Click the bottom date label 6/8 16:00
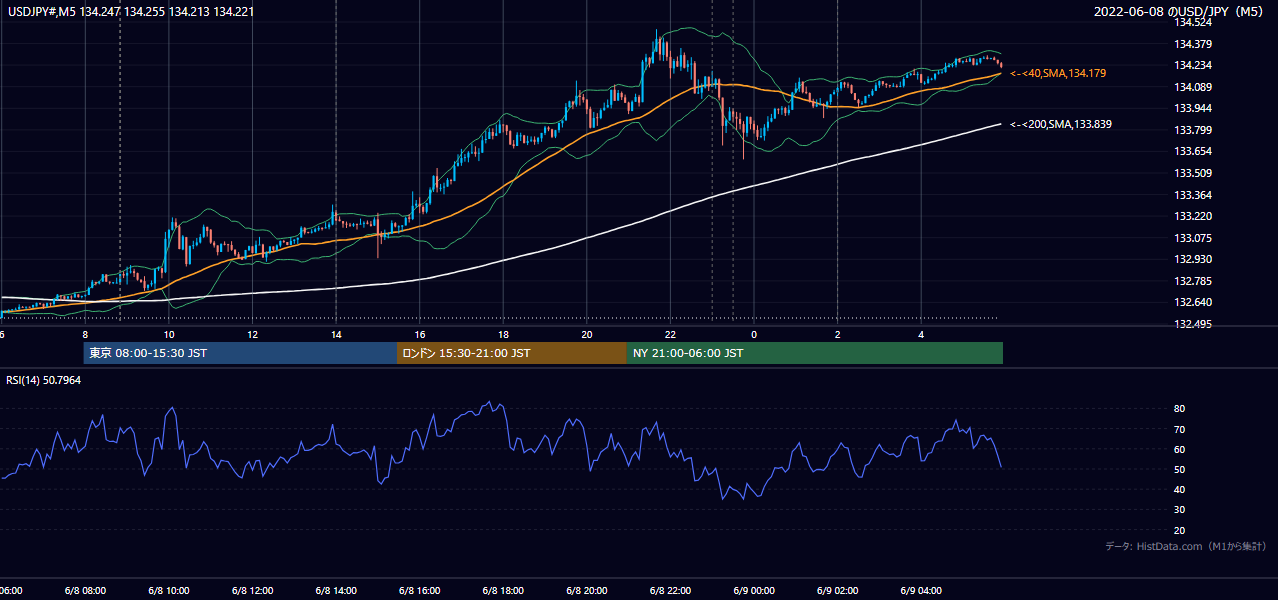 pos(419,591)
